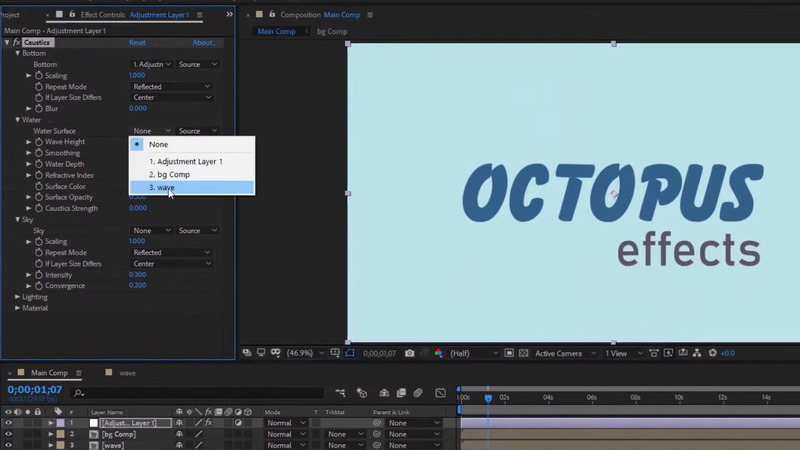The width and height of the screenshot is (800, 450).
Task: Toggle the Scaling stopwatch under Bottom
Action: click(x=39, y=76)
